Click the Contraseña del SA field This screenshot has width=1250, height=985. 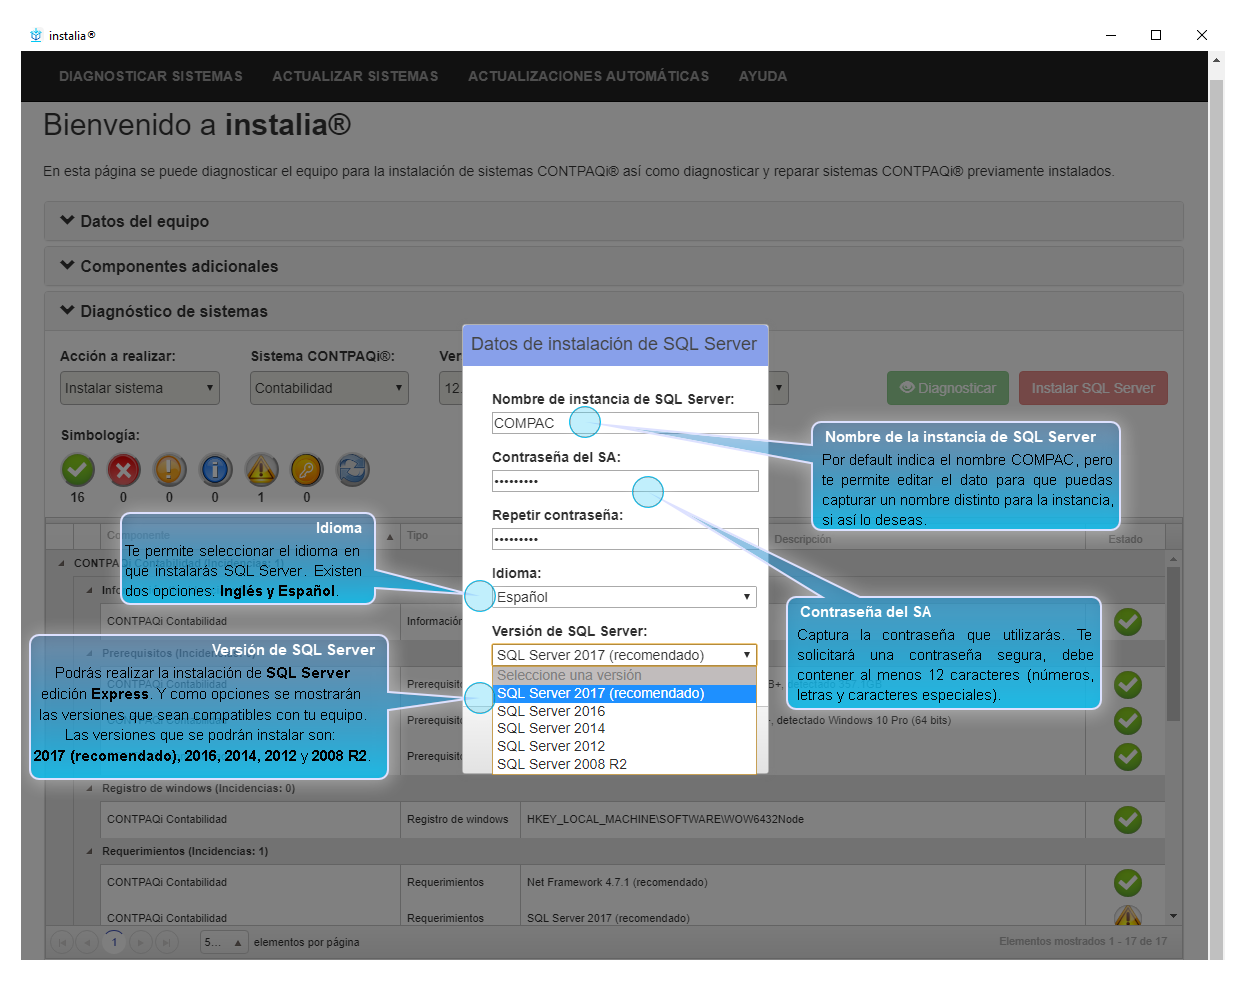tap(625, 481)
